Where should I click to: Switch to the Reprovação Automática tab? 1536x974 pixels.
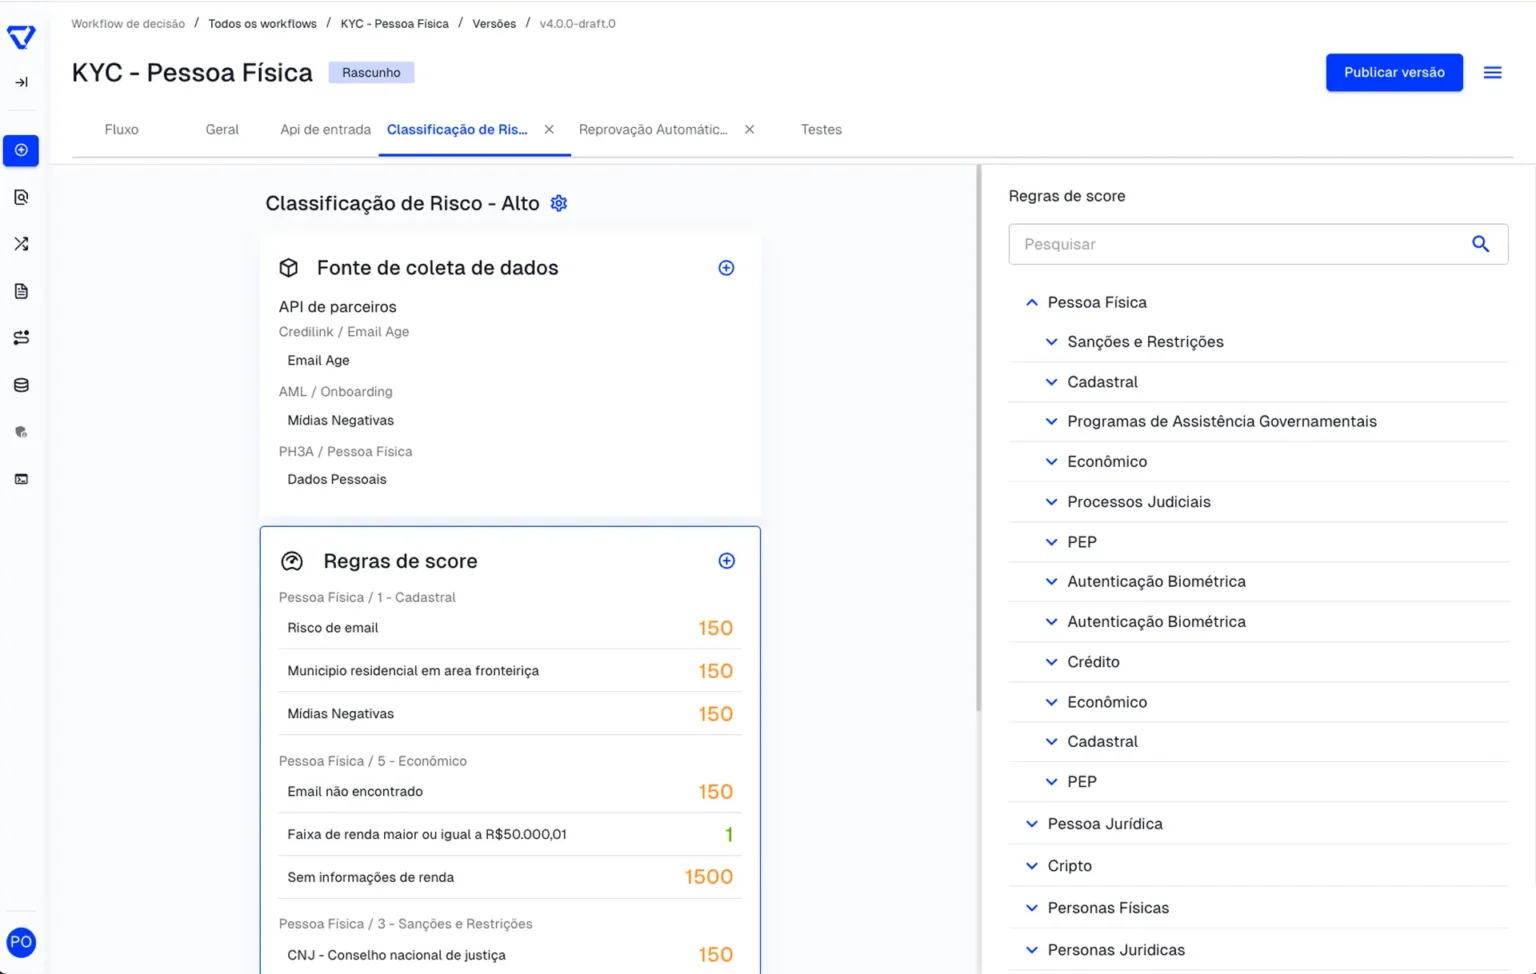653,130
